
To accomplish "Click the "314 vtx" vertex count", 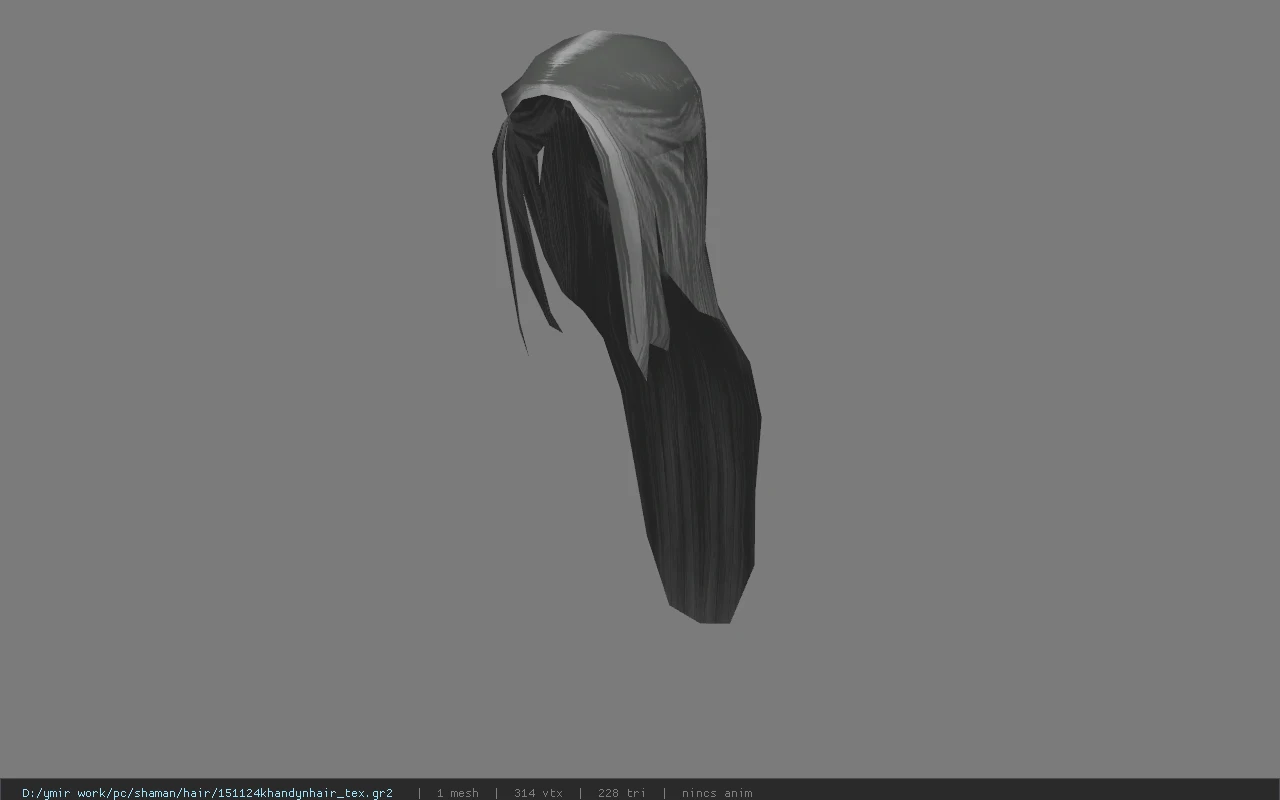I will 538,793.
